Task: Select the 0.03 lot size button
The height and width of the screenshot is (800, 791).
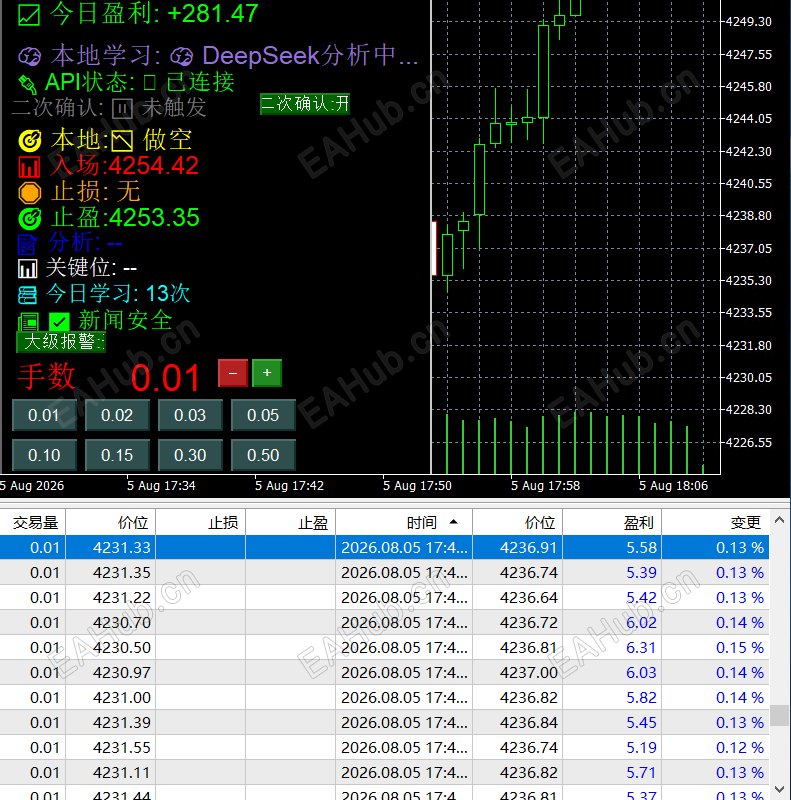Action: click(x=190, y=415)
